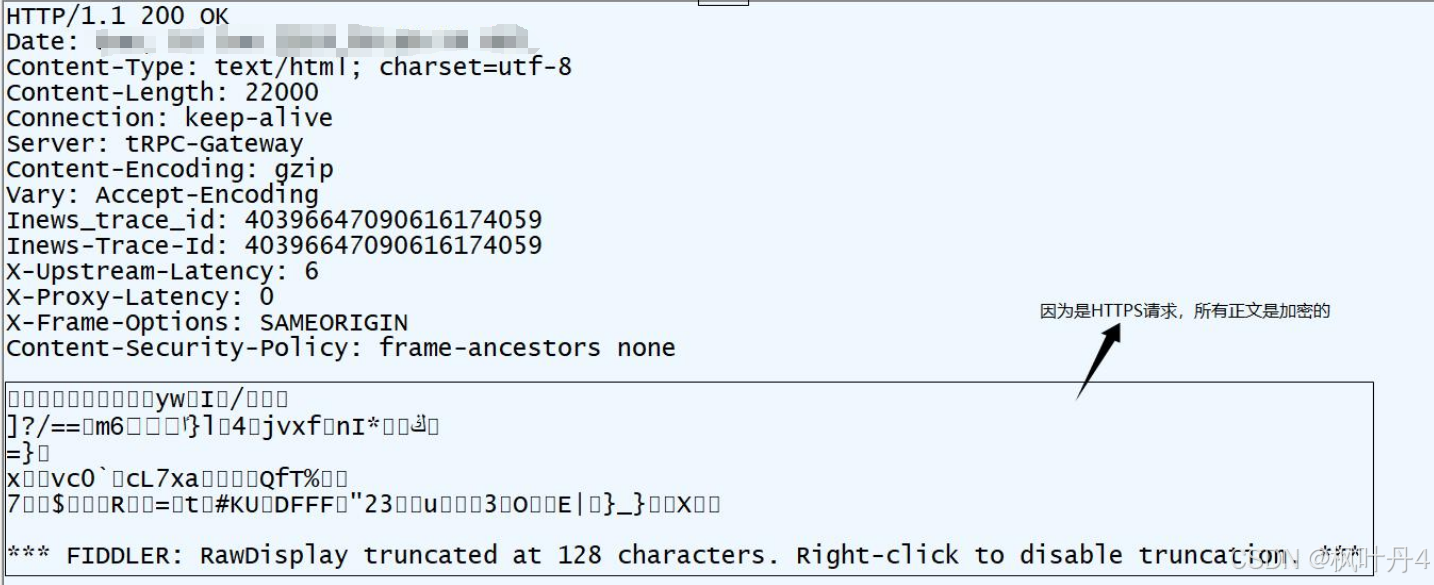Select the Server tRPC-Gateway header

pos(154,143)
